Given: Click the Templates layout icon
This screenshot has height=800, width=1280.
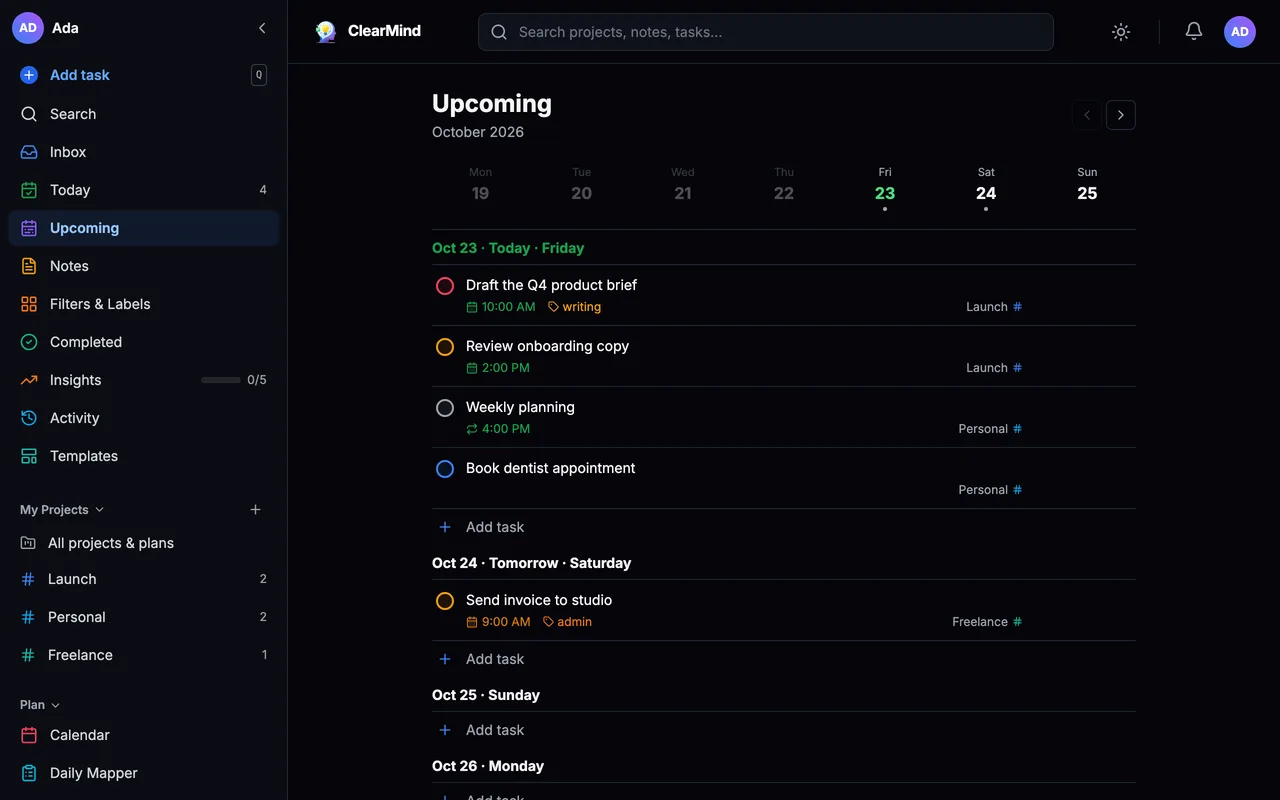Looking at the screenshot, I should tap(29, 456).
